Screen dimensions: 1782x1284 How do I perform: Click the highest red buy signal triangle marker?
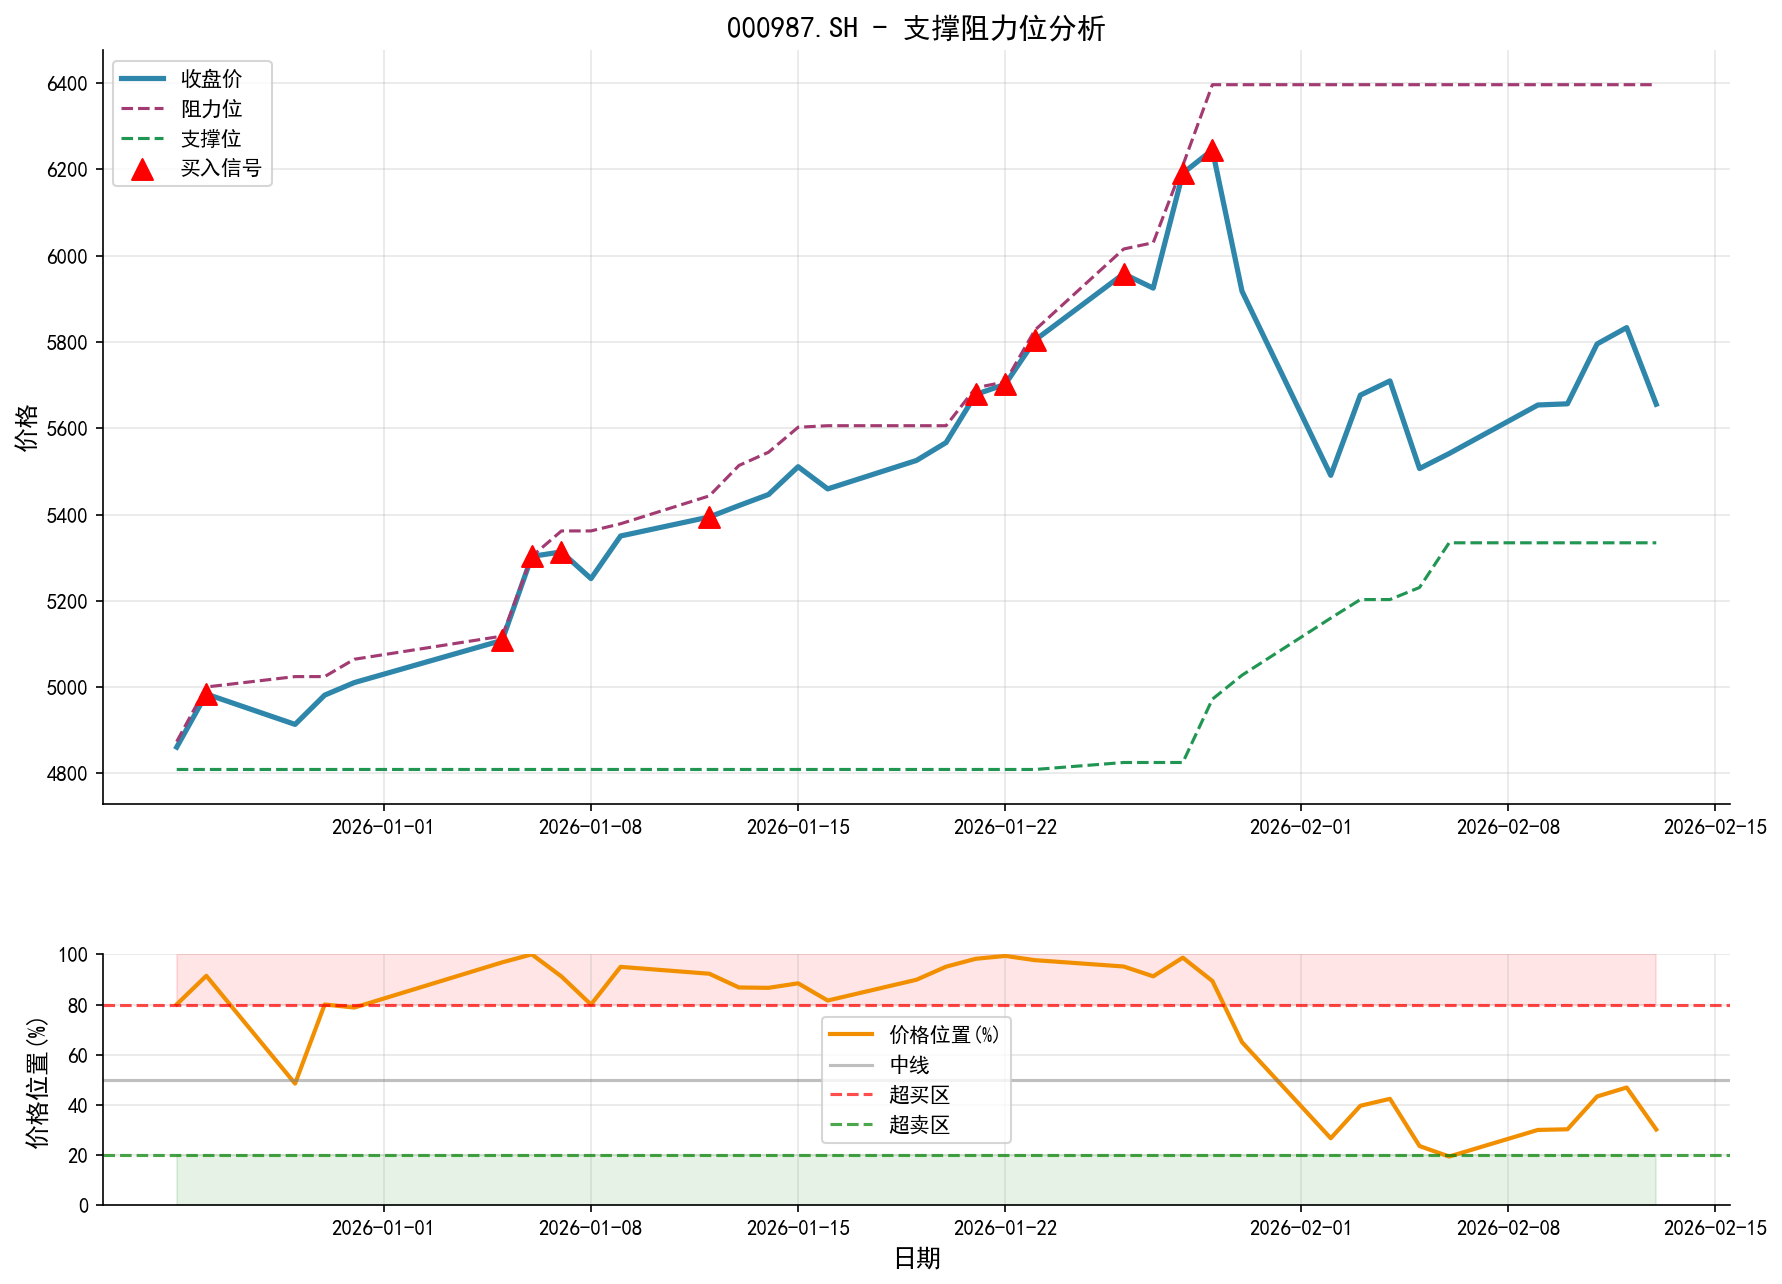pos(1213,152)
